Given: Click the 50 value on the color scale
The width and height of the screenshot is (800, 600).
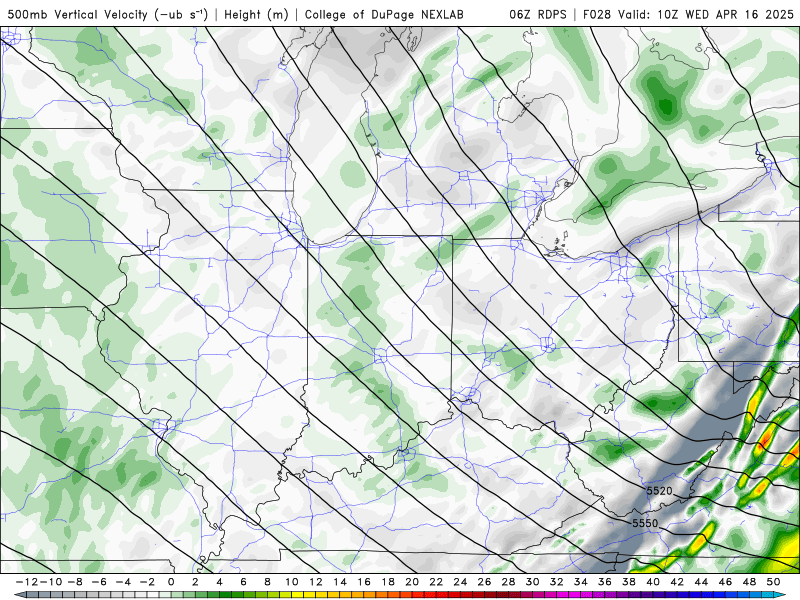Looking at the screenshot, I should (773, 582).
